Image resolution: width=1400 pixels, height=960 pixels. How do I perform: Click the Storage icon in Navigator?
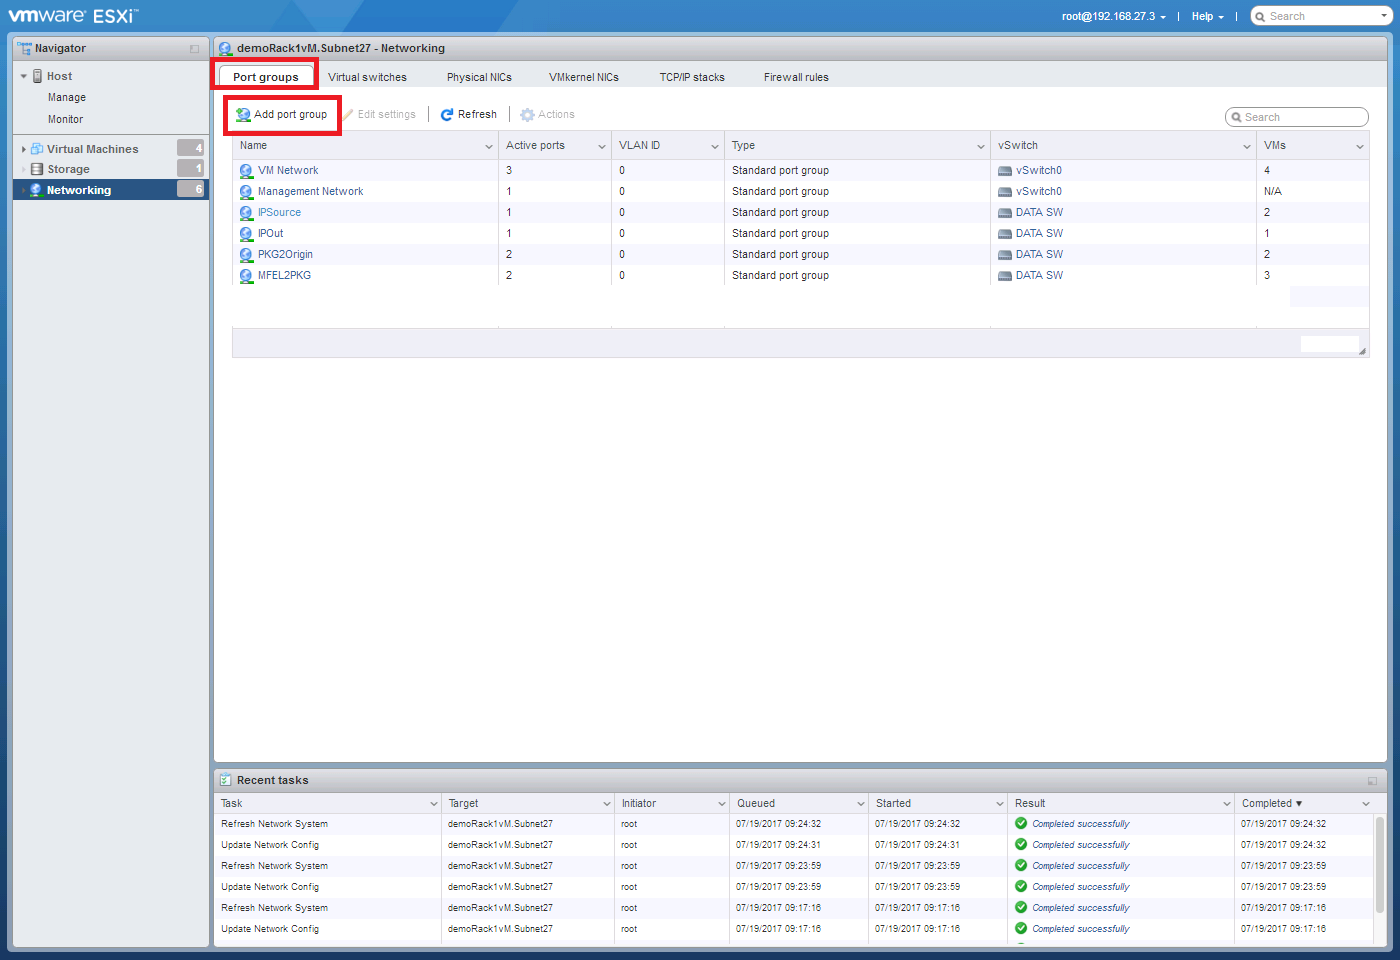pos(37,169)
